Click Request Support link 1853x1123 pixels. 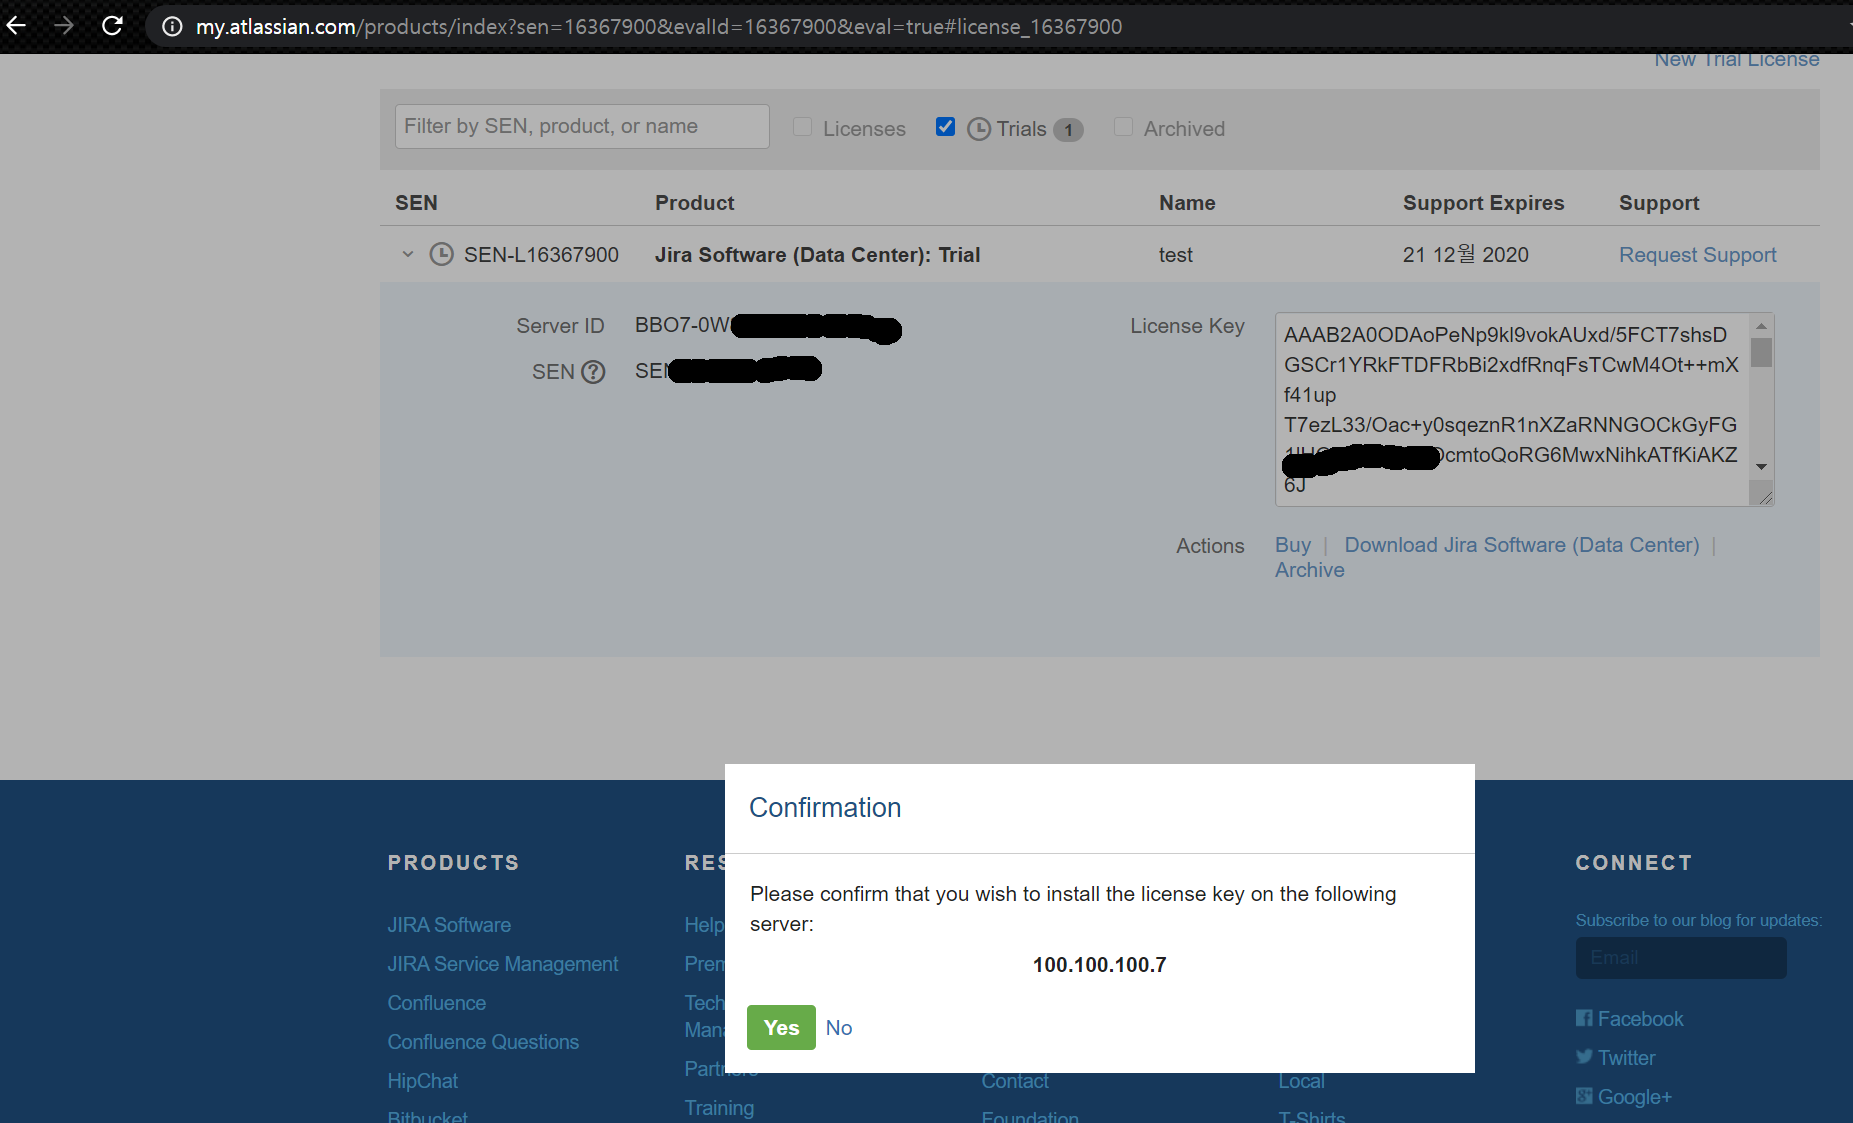[x=1698, y=255]
